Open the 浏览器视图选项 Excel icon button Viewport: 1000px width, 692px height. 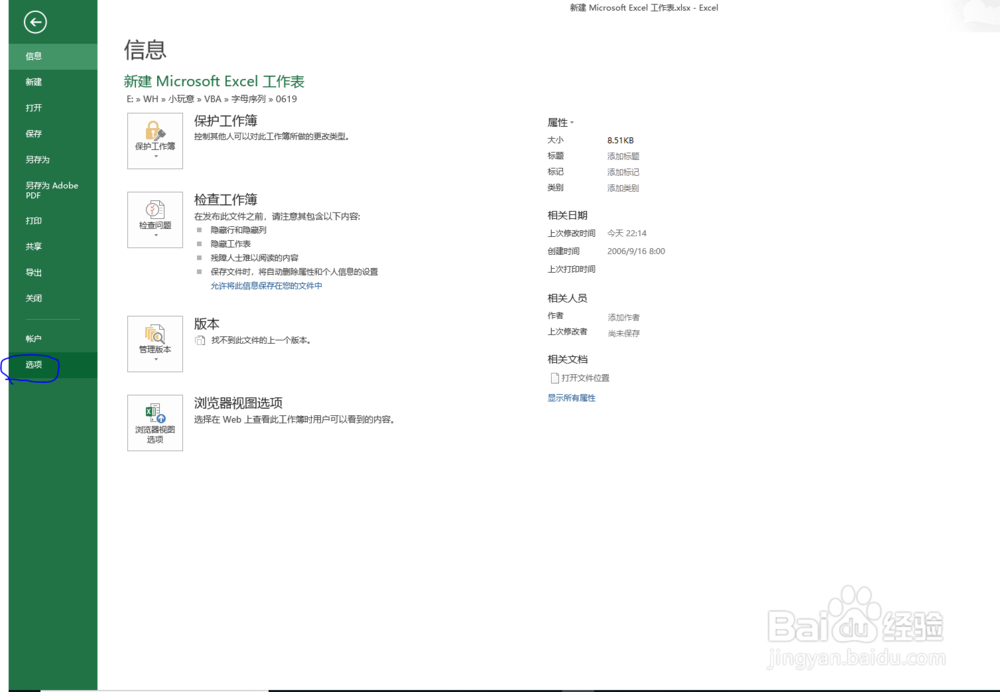point(155,423)
